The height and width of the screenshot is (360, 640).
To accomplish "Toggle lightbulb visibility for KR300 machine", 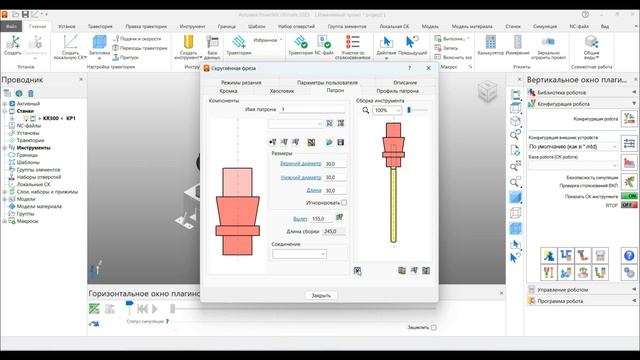I will 26,118.
